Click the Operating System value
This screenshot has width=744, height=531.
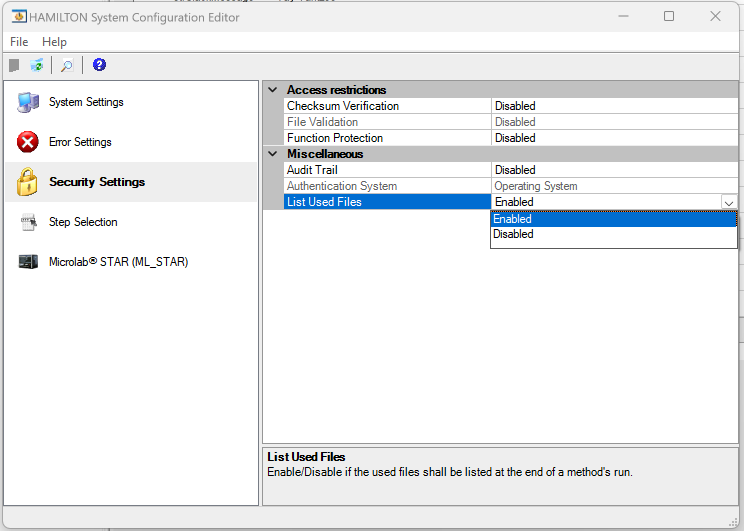[536, 186]
